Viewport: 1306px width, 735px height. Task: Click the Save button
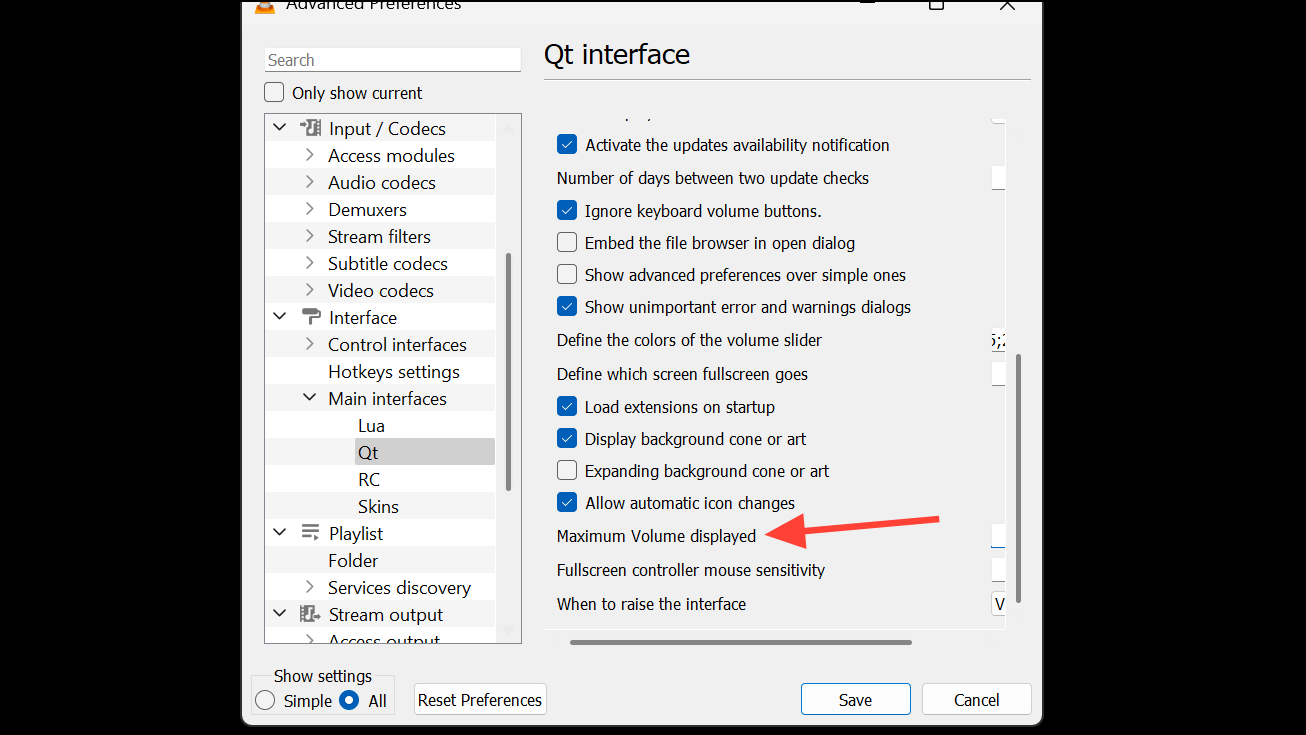855,700
